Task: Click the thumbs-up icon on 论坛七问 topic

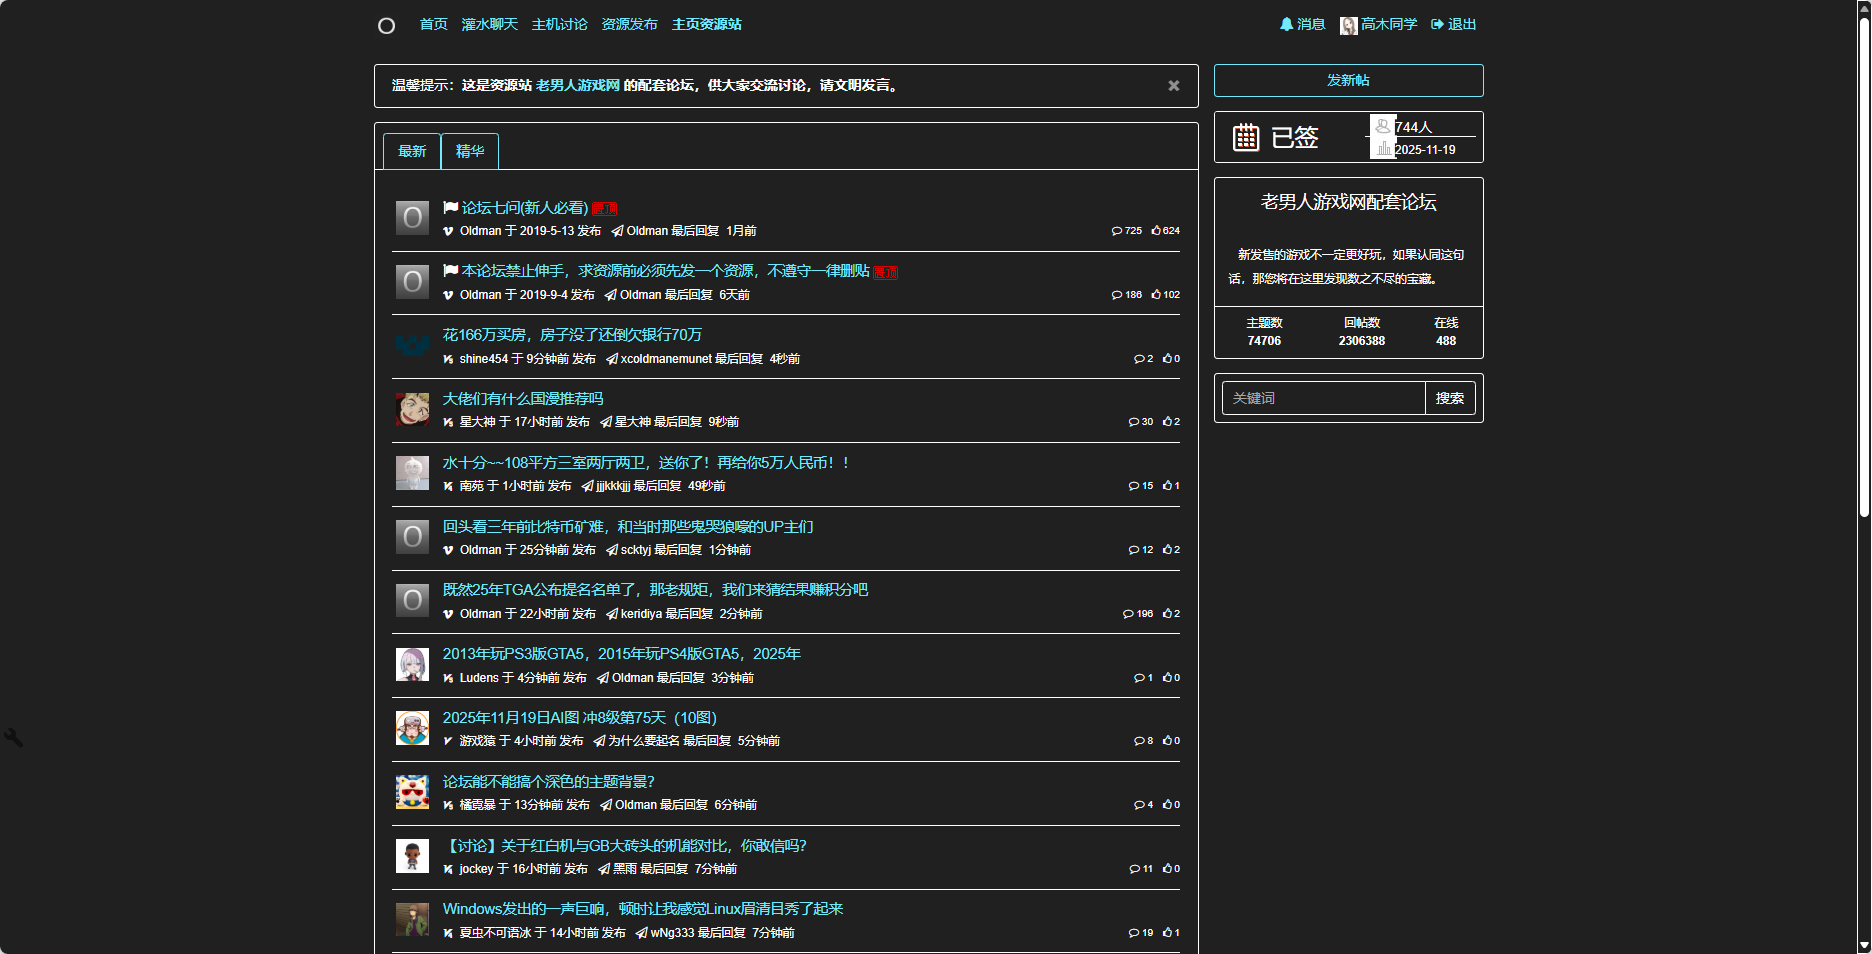Action: pos(1157,230)
